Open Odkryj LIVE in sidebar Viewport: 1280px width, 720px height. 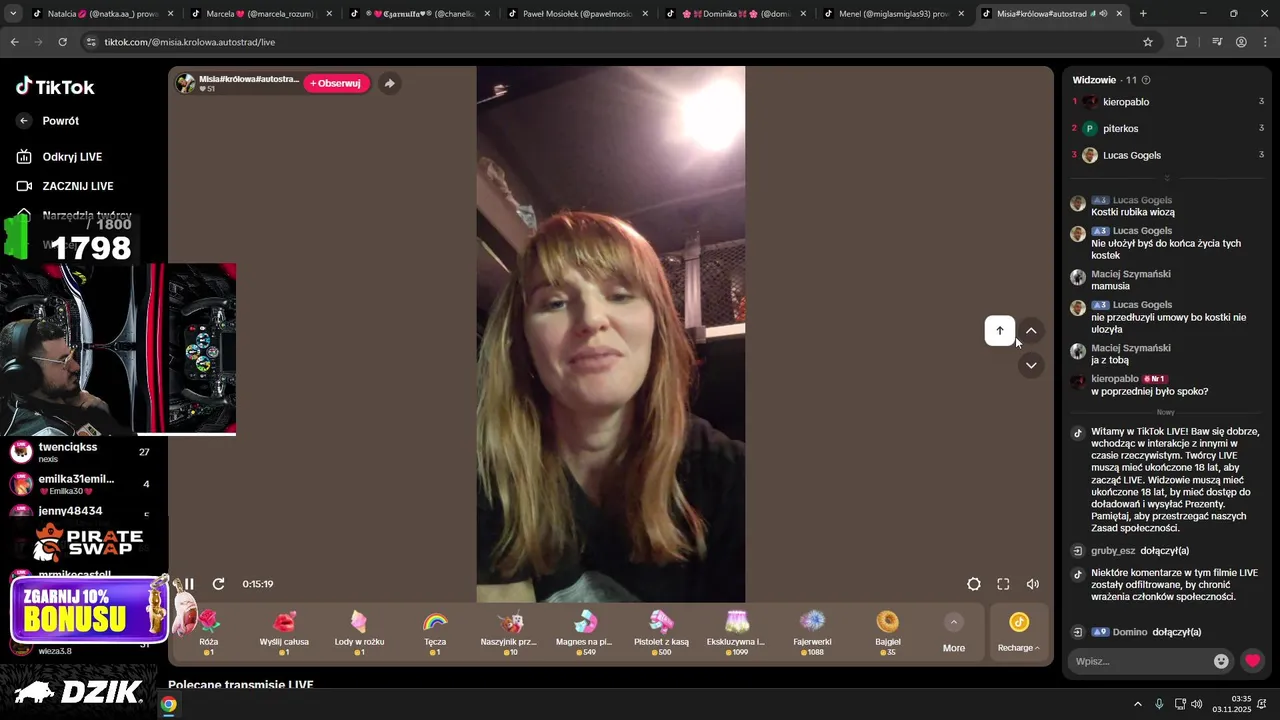tap(60, 157)
